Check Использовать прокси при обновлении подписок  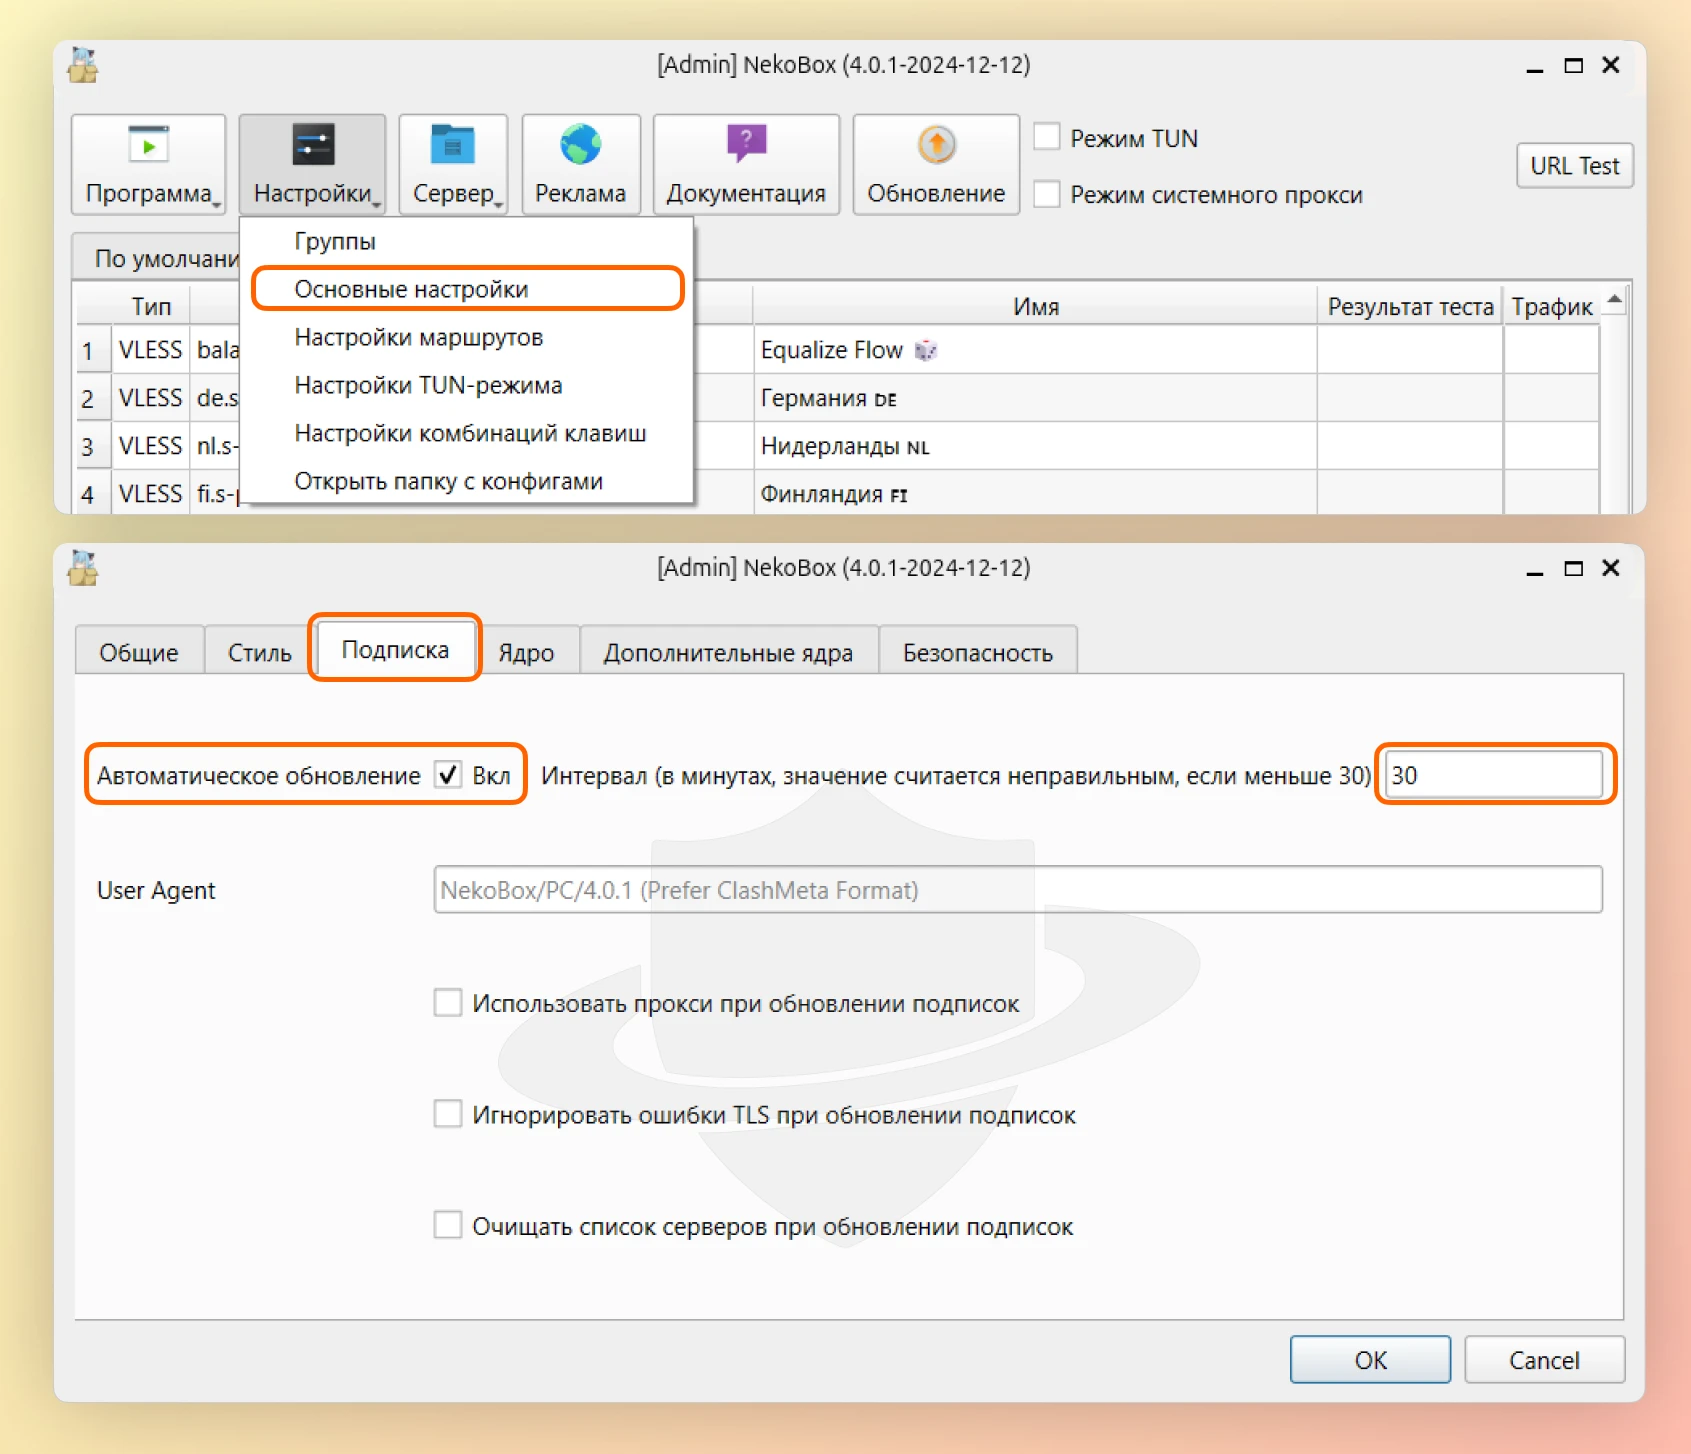pyautogui.click(x=448, y=1003)
